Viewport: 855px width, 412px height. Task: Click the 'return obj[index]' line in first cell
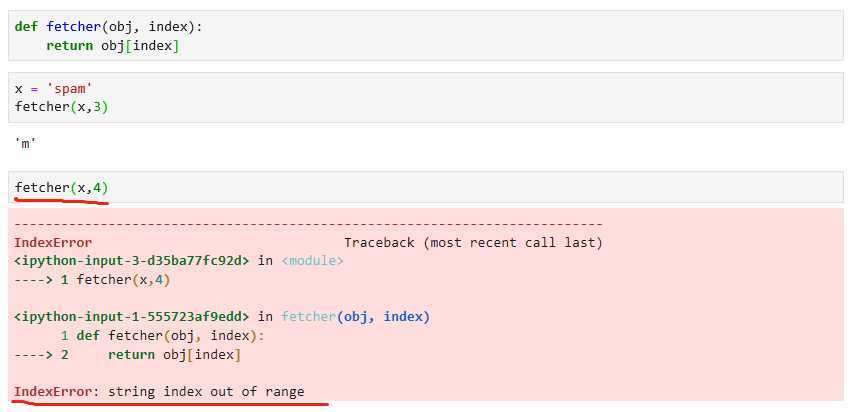[113, 46]
